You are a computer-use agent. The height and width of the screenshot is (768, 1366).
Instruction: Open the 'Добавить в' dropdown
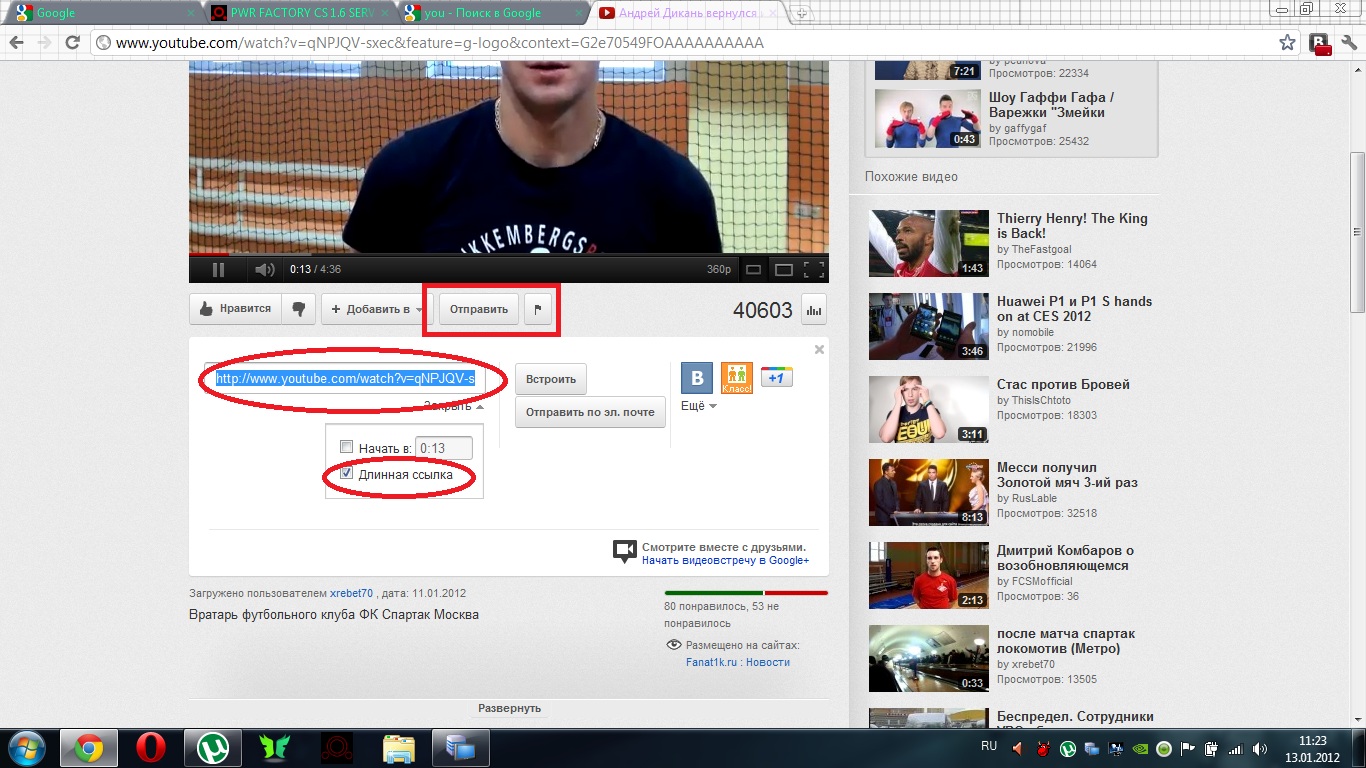coord(376,309)
